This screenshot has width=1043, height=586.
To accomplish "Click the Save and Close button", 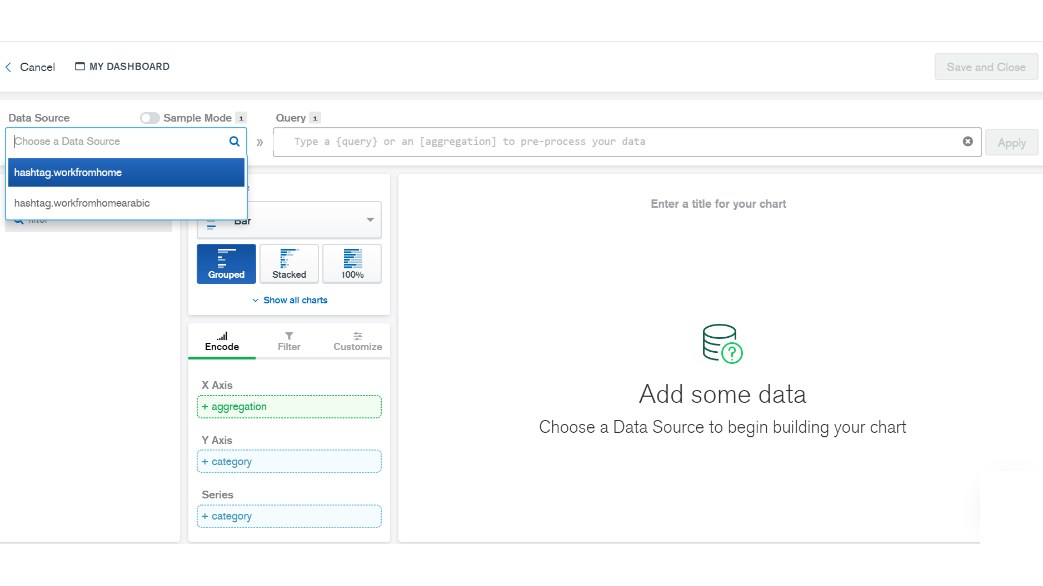I will coord(986,67).
